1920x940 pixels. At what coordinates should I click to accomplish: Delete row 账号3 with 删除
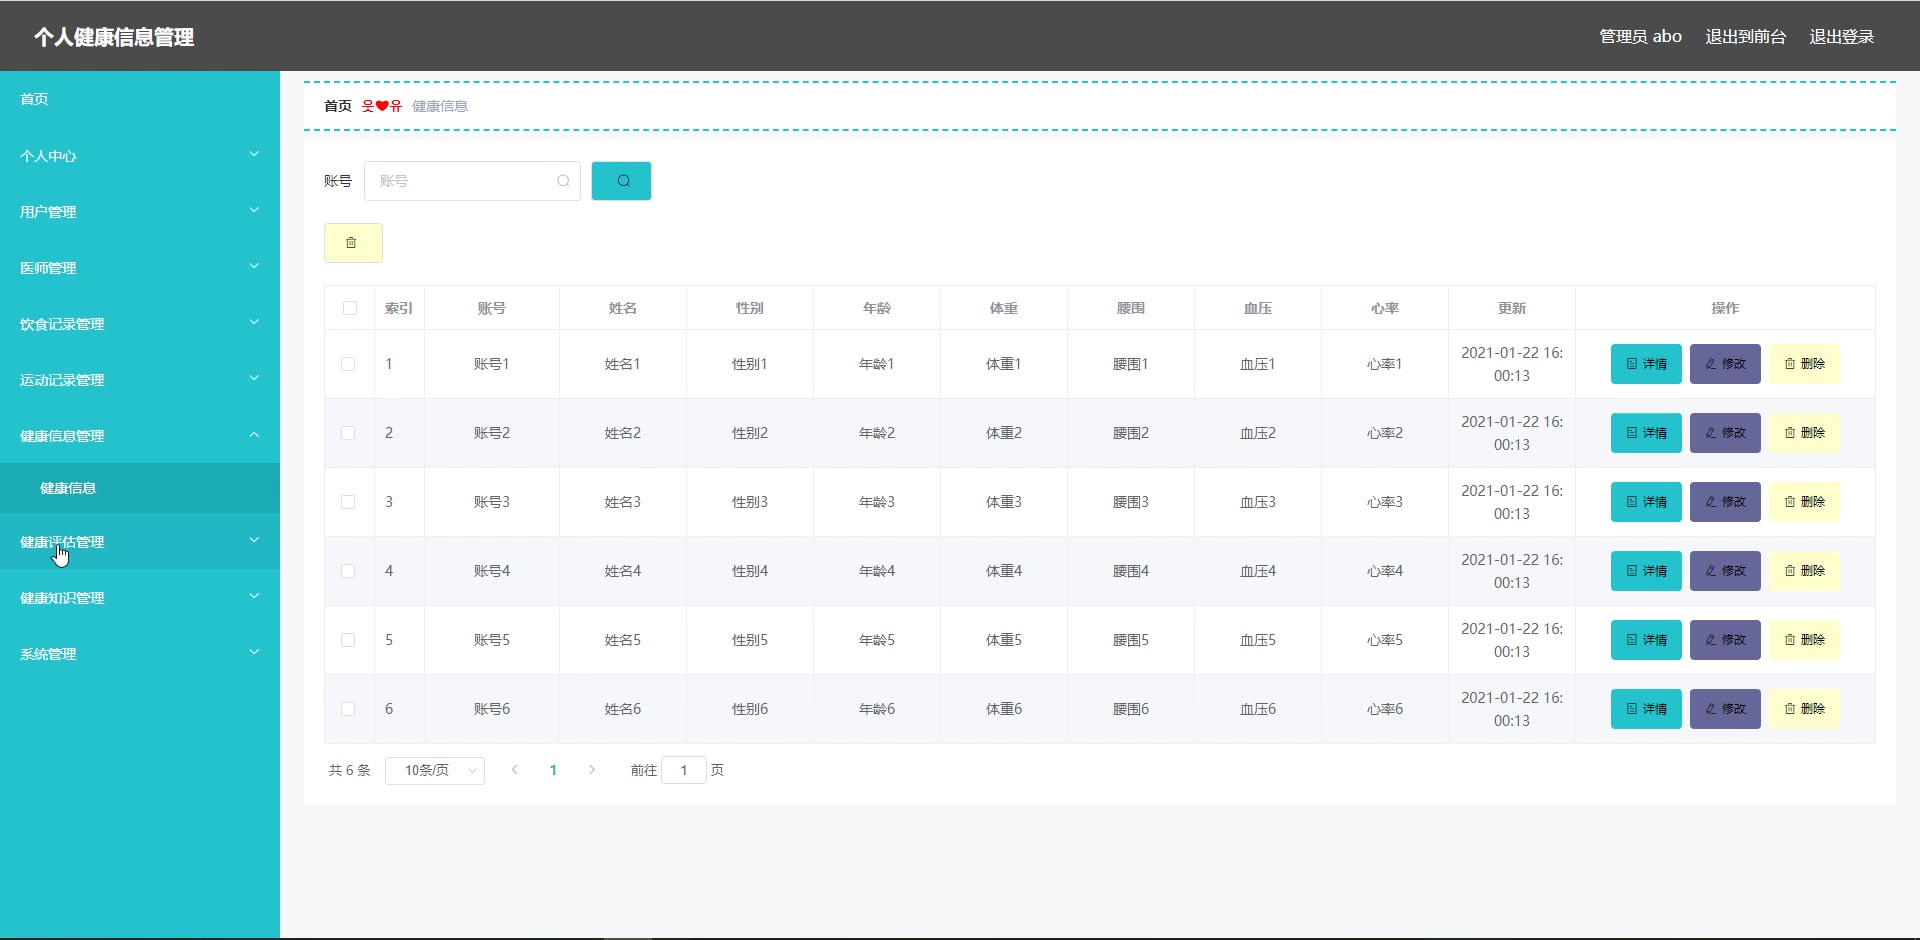pyautogui.click(x=1804, y=502)
